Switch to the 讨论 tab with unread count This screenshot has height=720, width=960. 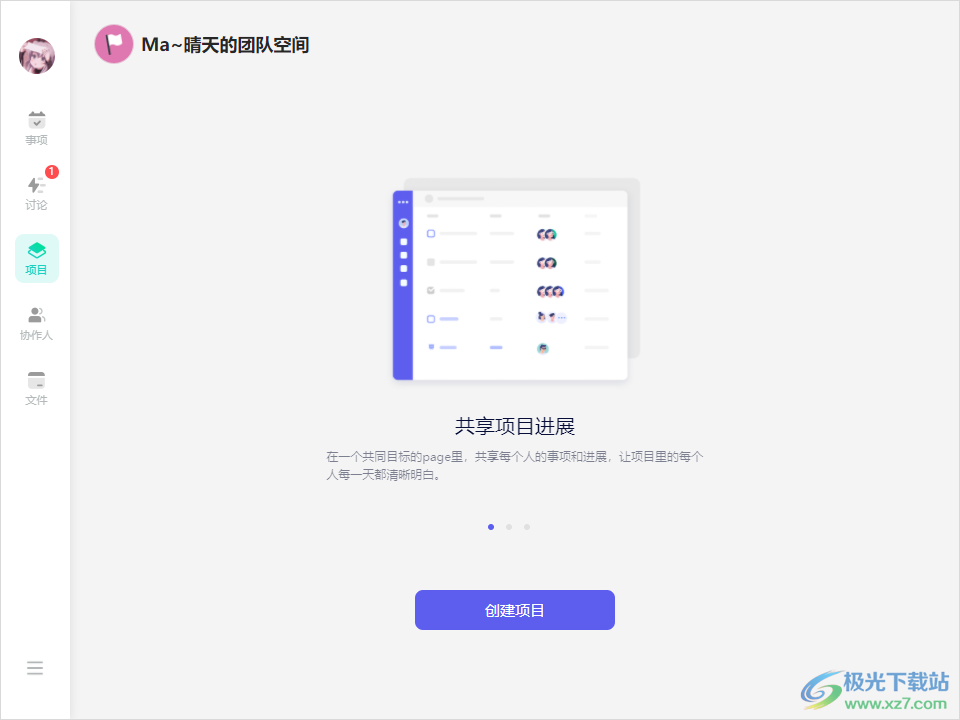36,192
